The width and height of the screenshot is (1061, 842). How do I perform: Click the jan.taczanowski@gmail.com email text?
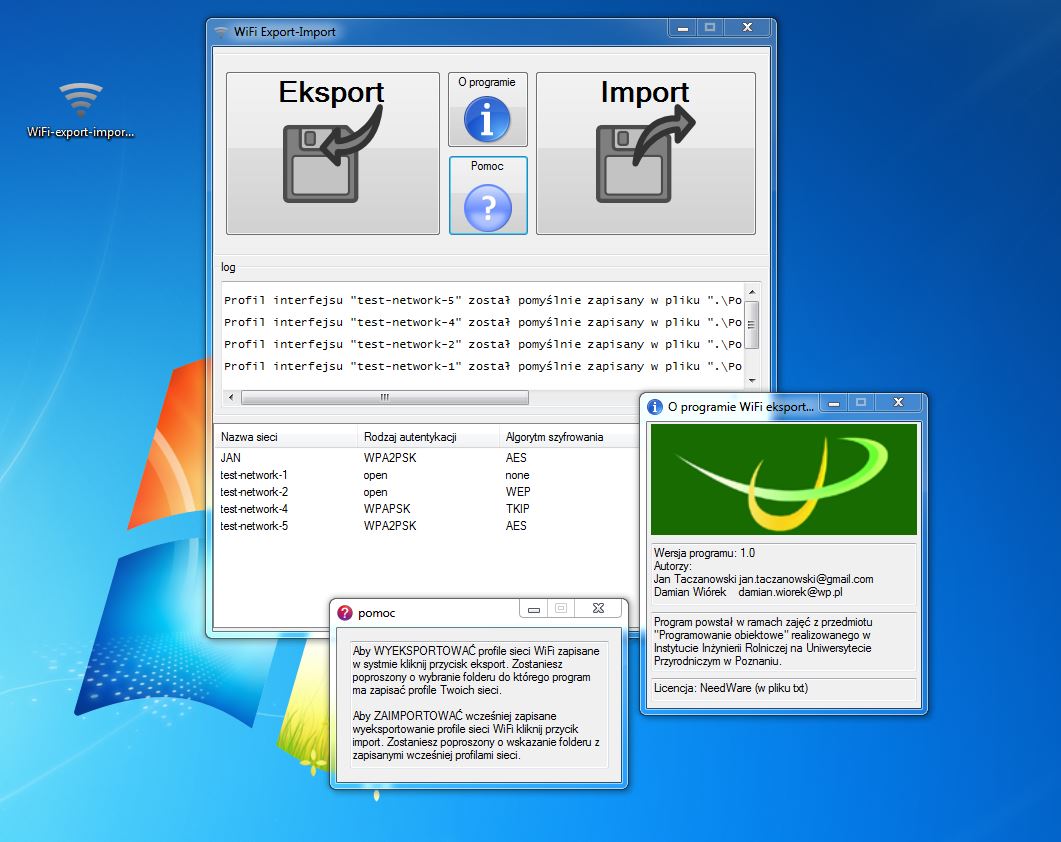tap(806, 579)
